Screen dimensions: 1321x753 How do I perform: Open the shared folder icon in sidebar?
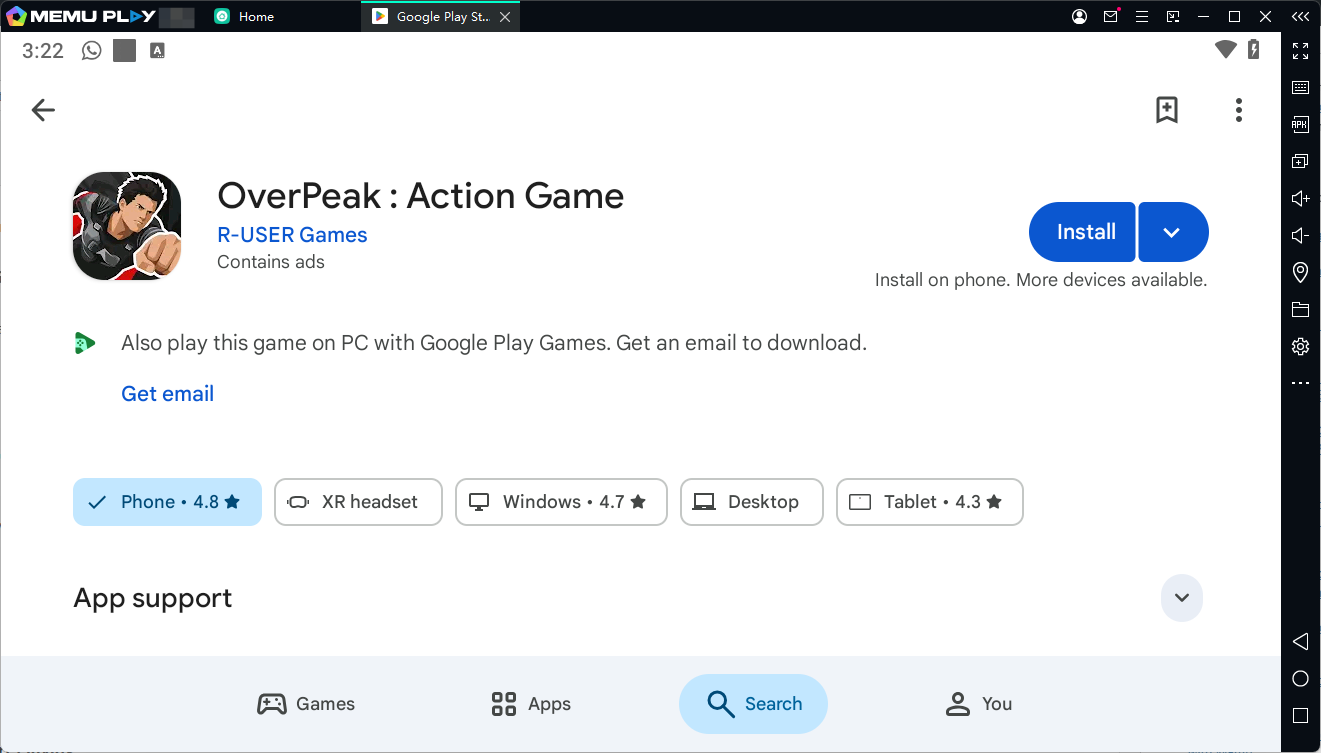(1300, 309)
